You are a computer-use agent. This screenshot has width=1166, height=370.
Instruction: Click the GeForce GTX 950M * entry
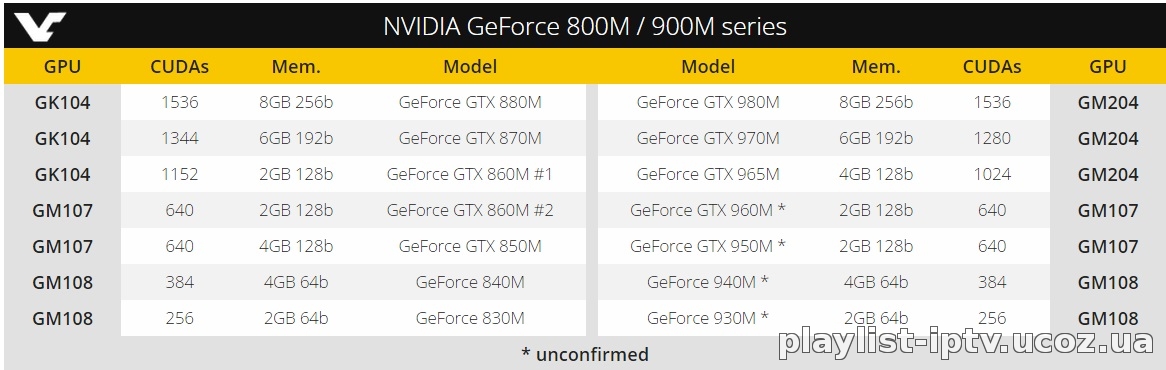pos(708,245)
